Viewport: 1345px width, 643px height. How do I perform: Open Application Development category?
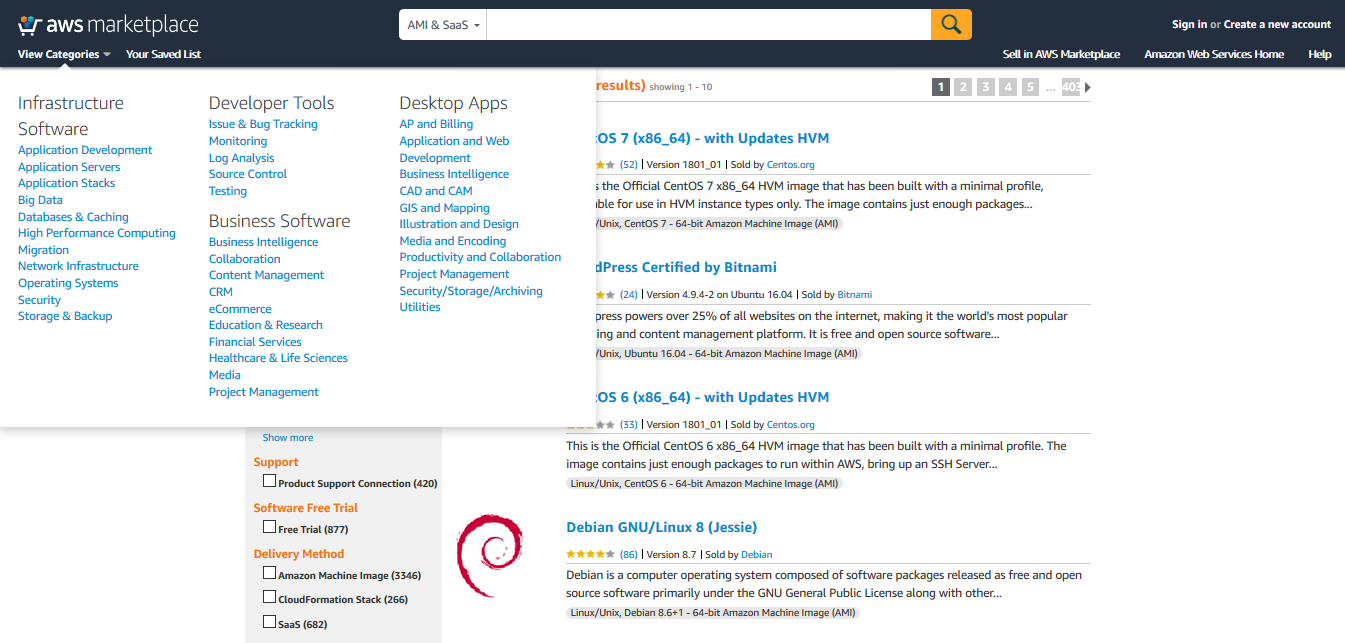[85, 150]
